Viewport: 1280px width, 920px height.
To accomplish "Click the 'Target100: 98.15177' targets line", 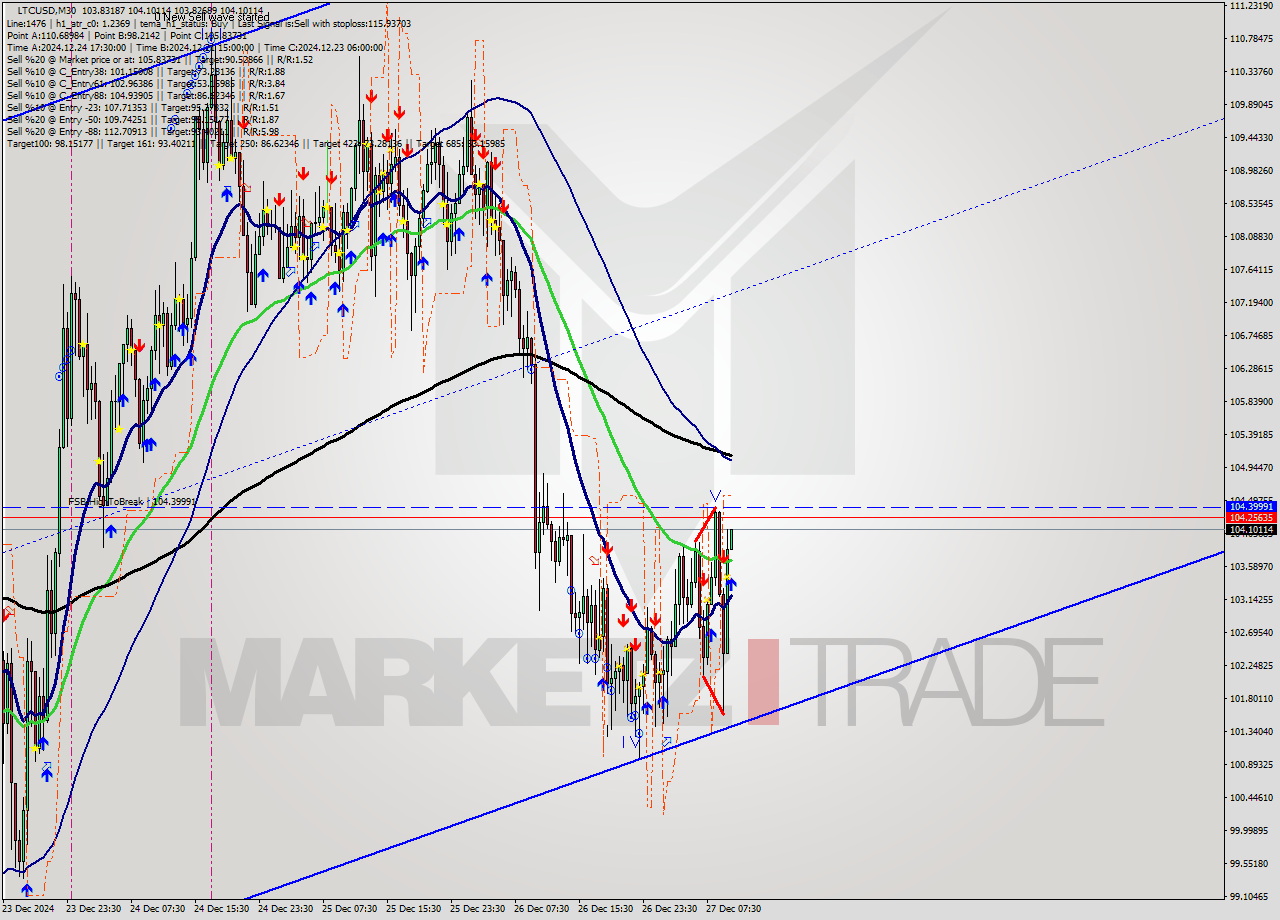I will 256,143.
